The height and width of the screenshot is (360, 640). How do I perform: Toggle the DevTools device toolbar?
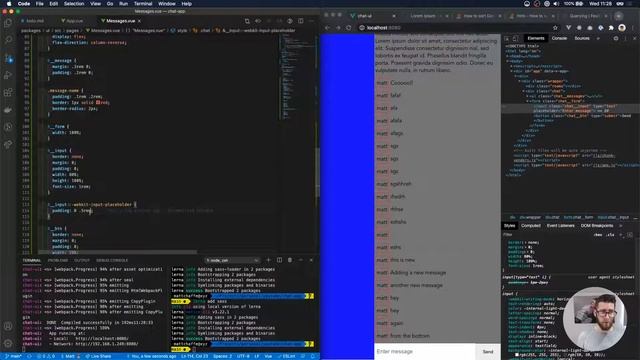tap(516, 38)
